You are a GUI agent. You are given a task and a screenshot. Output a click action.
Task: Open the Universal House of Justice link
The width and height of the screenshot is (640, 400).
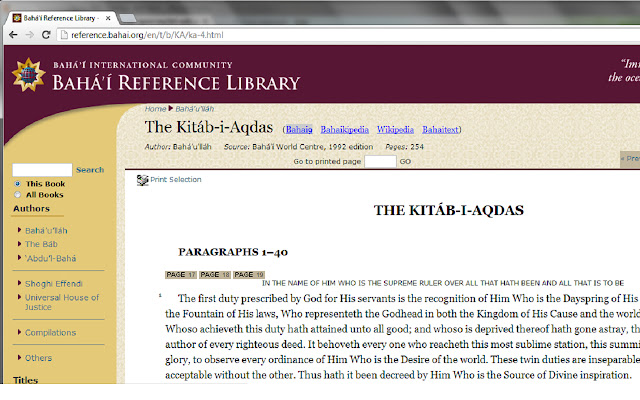pyautogui.click(x=62, y=302)
